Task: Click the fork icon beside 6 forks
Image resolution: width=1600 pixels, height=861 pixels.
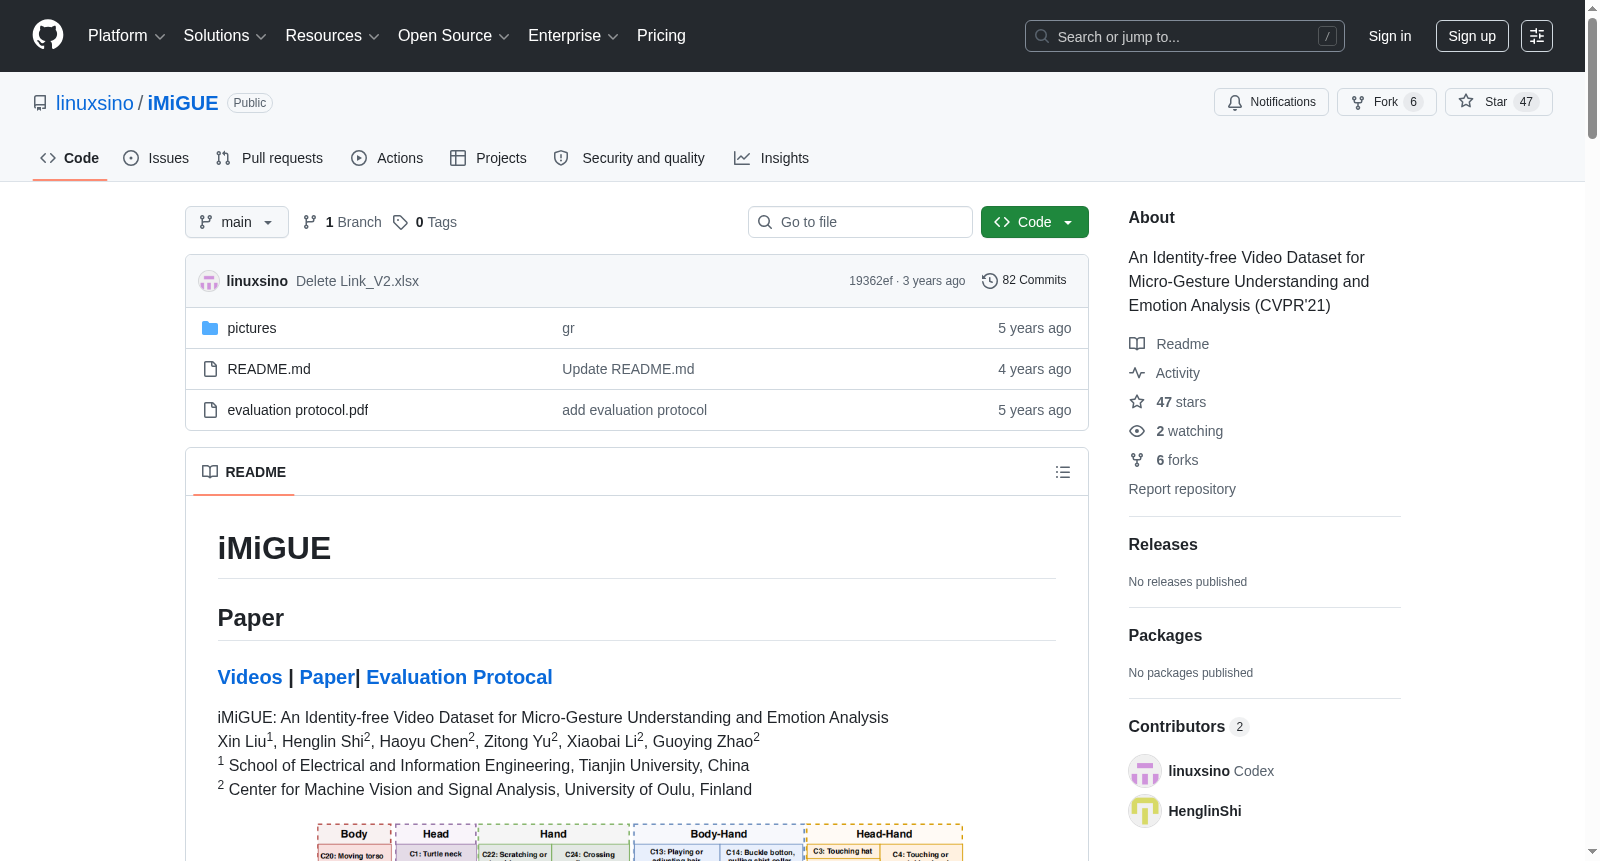Action: 1137,460
